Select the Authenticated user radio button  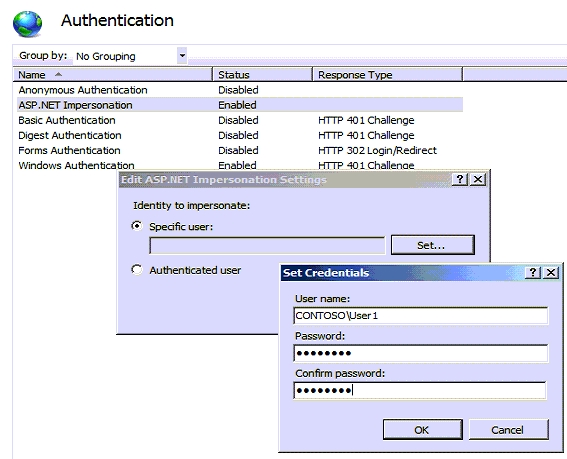coord(137,270)
